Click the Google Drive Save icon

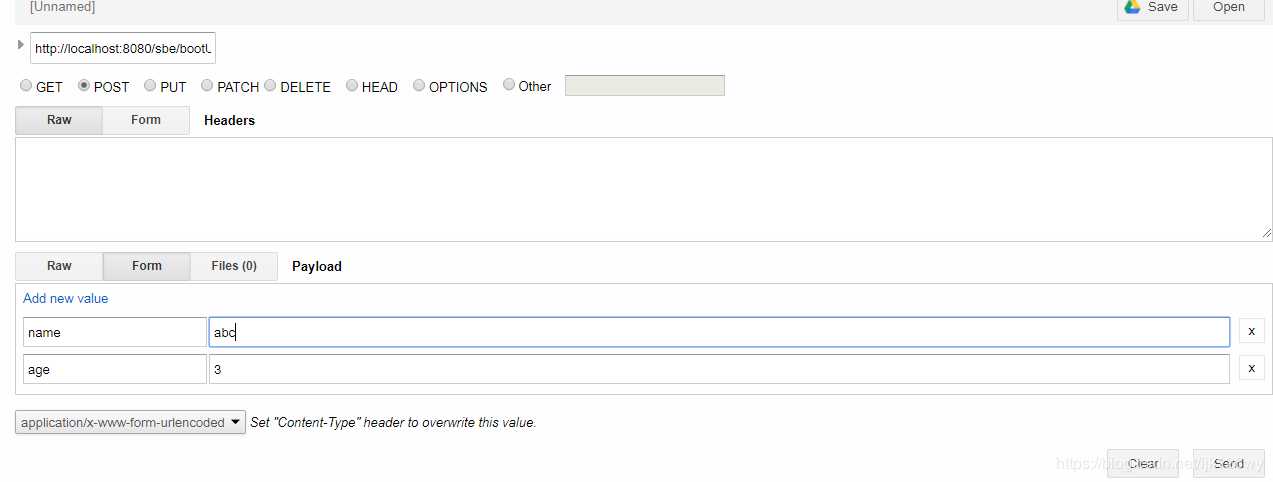click(x=1132, y=7)
